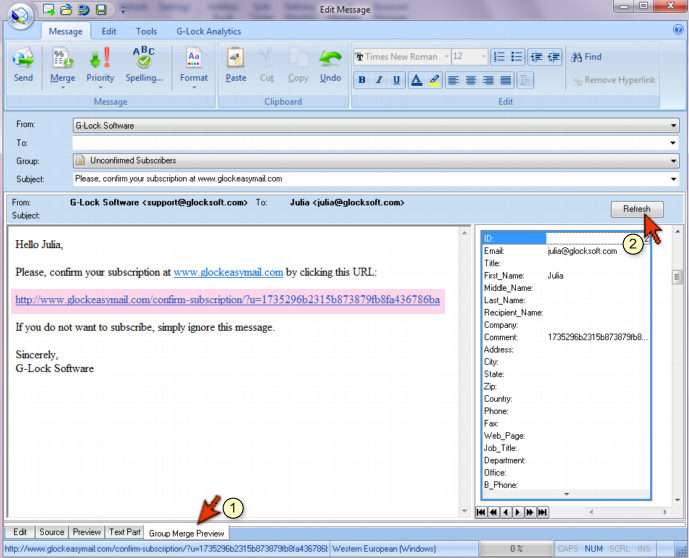Click the Refresh button
The width and height of the screenshot is (689, 558).
tap(637, 209)
